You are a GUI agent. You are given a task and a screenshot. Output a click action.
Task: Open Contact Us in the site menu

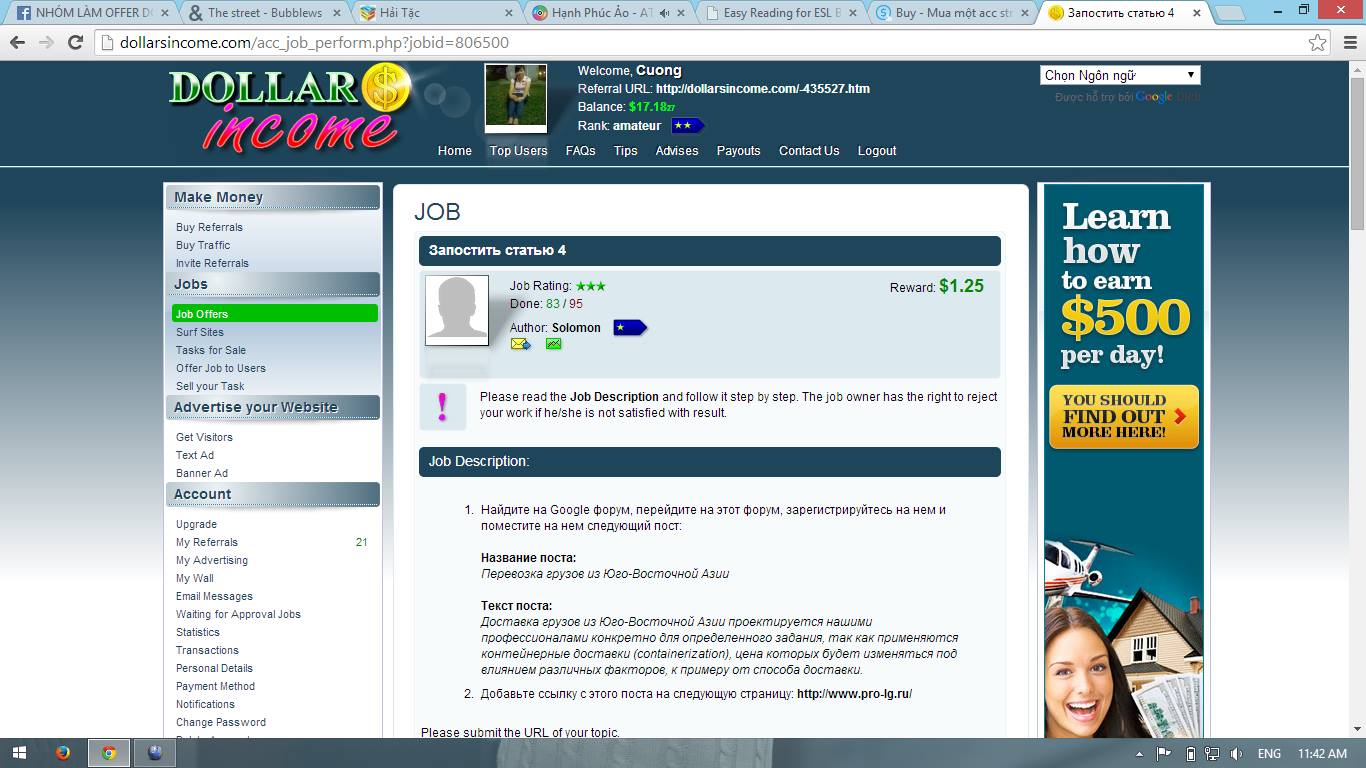[x=809, y=151]
